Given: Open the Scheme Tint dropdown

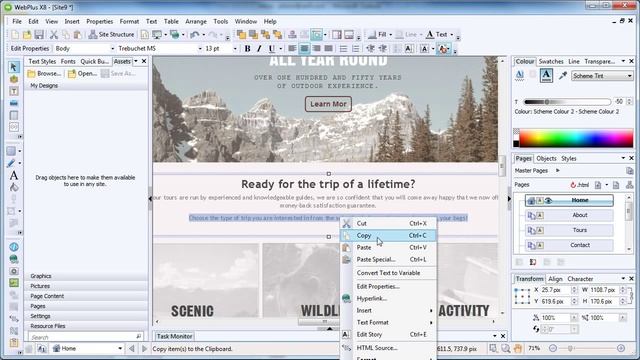Looking at the screenshot, I should (602, 76).
